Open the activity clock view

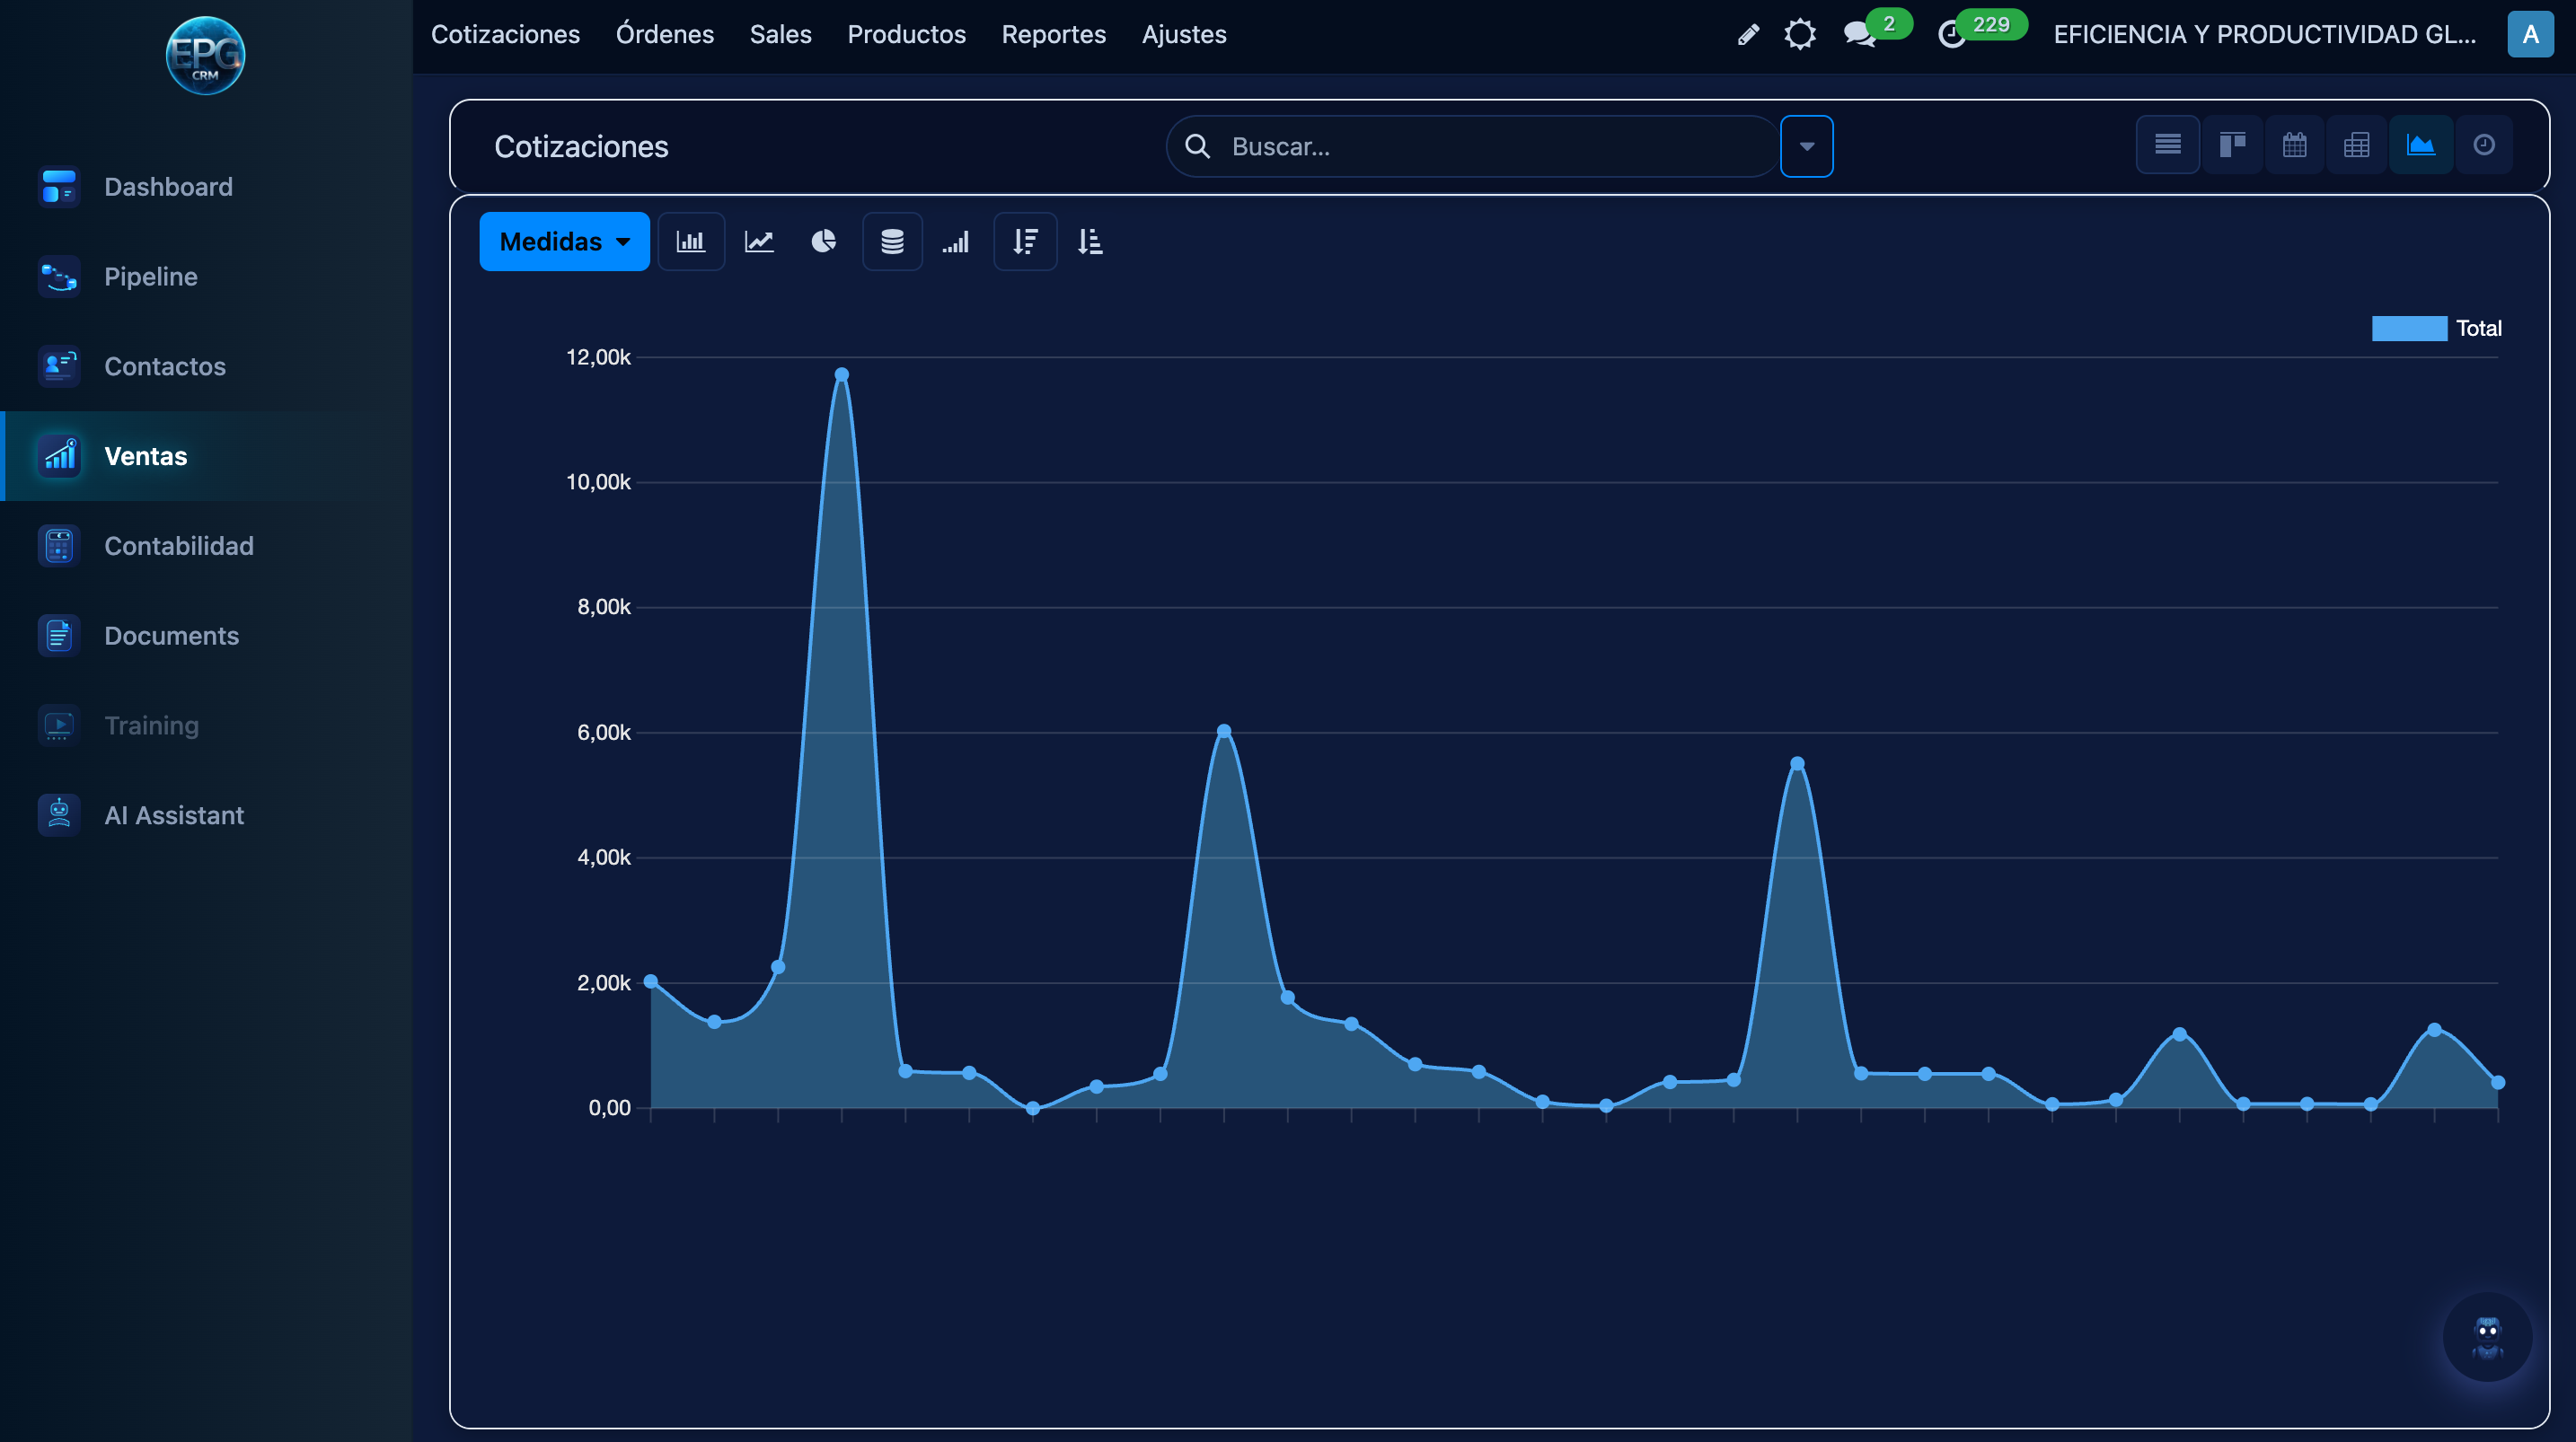[x=2484, y=146]
